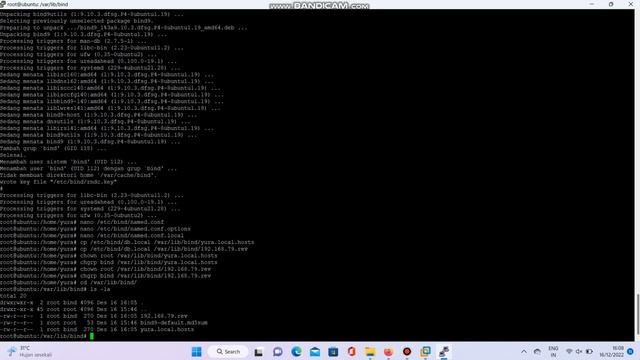Image resolution: width=640 pixels, height=360 pixels.
Task: Click the 'wrote key file' output line
Action: click(58, 182)
